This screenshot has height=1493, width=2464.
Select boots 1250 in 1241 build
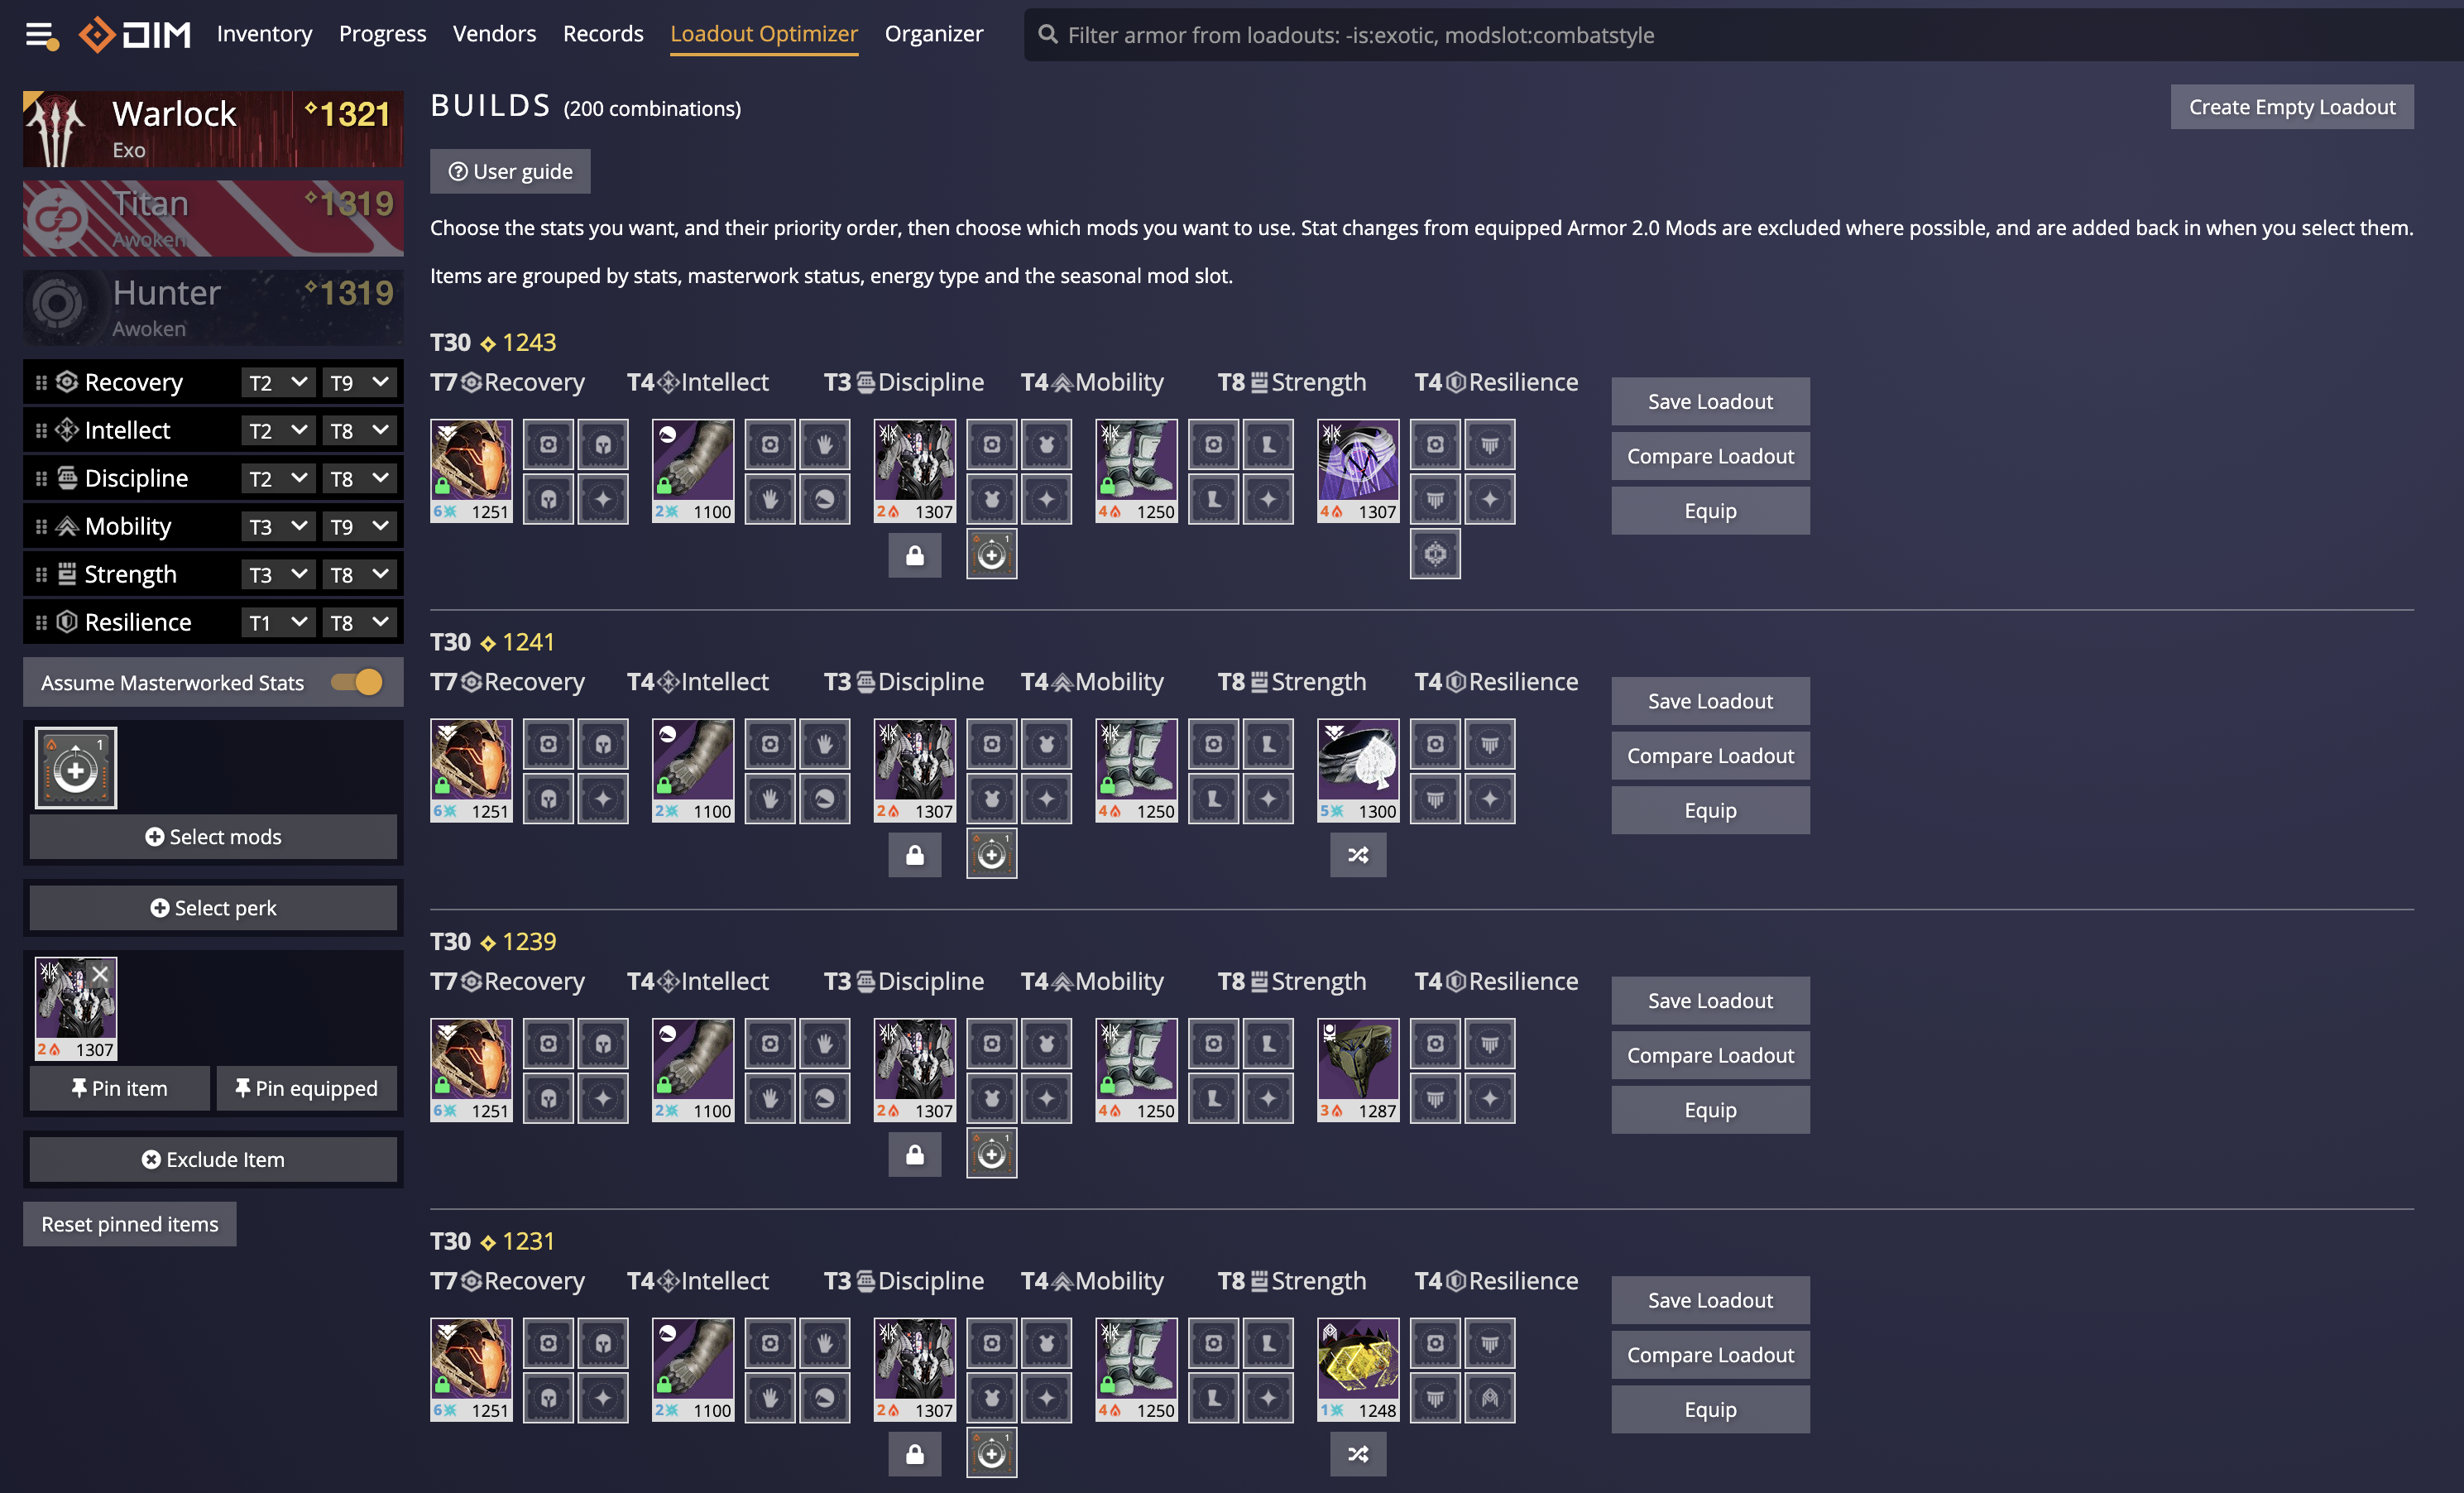[x=1136, y=771]
